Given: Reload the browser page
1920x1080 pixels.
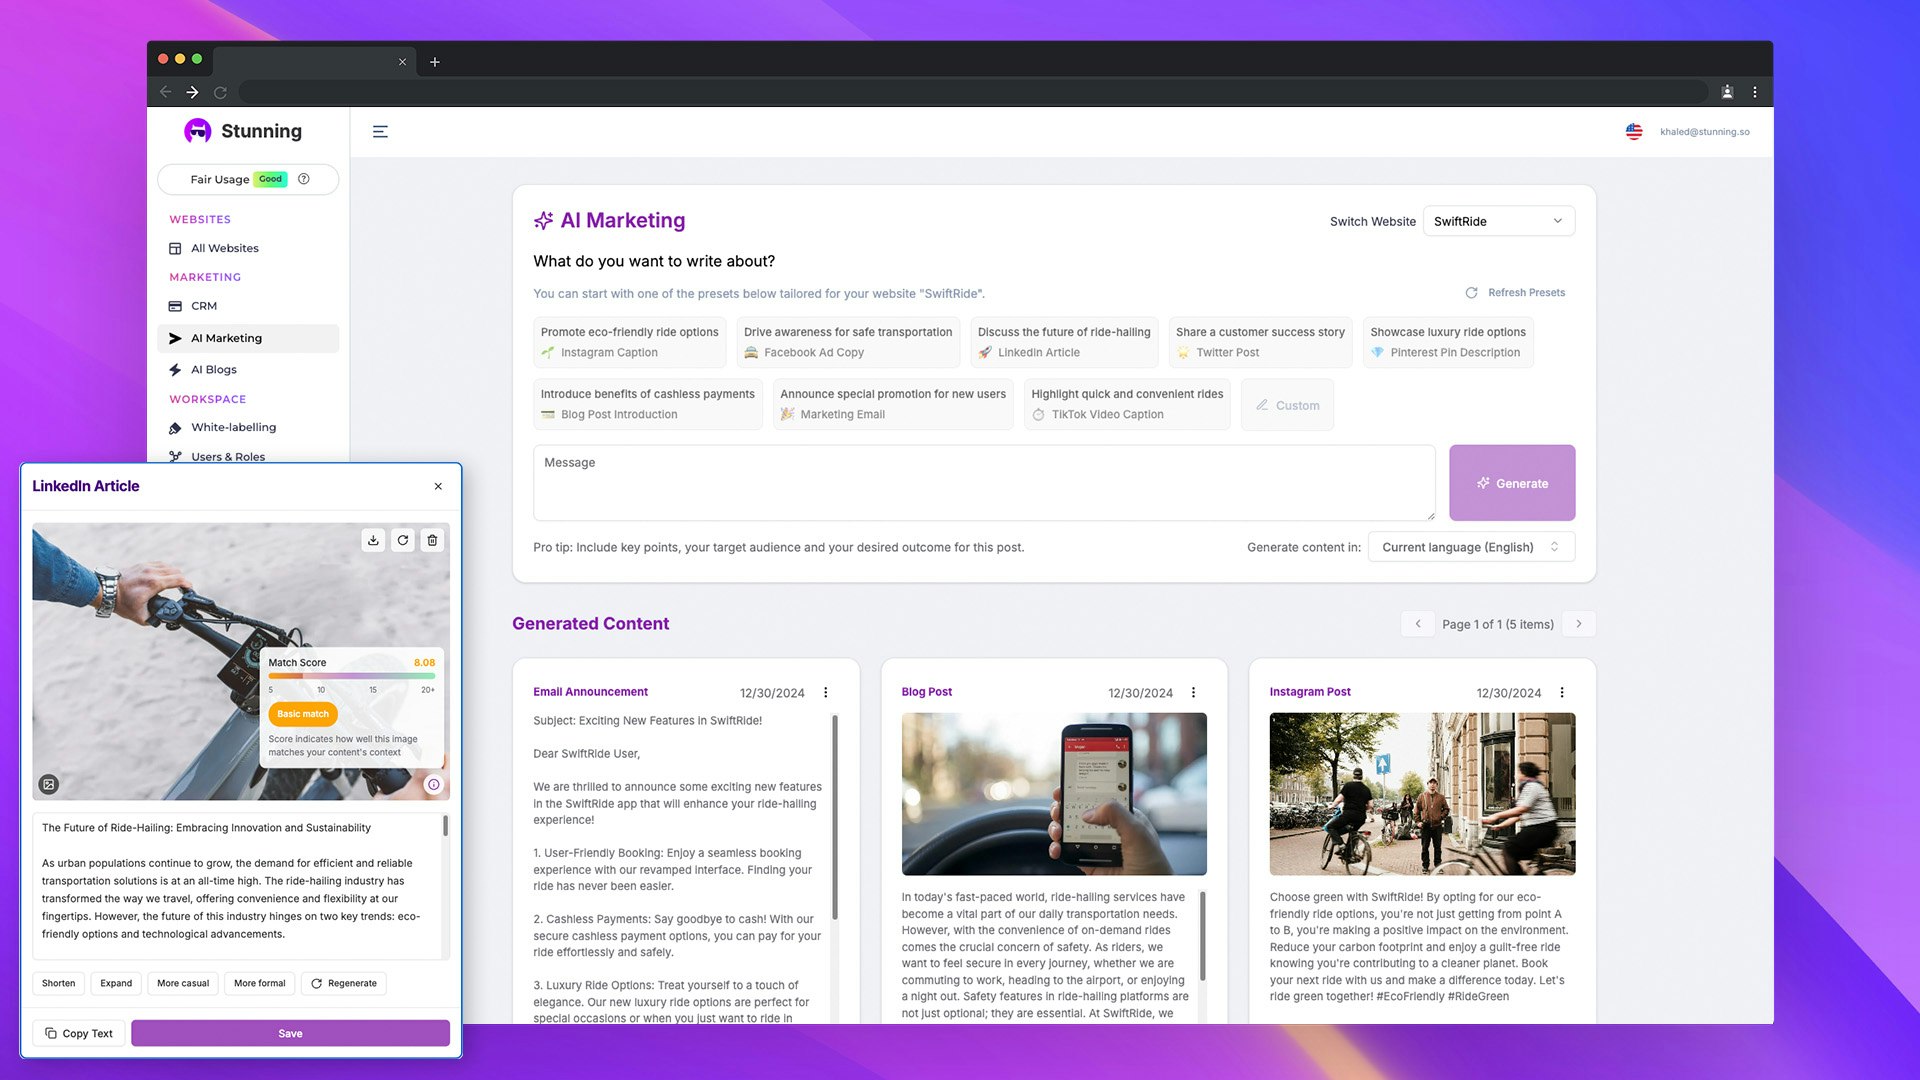Looking at the screenshot, I should pyautogui.click(x=220, y=92).
